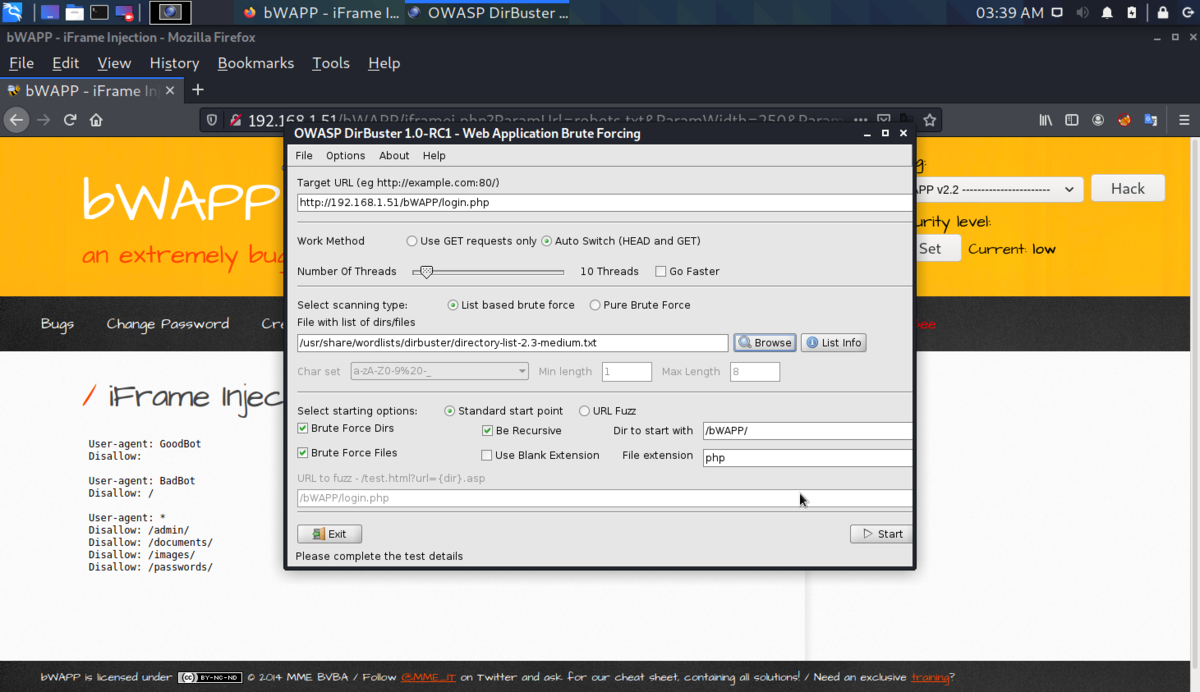Open DirBuster About menu
This screenshot has height=692, width=1200.
(394, 156)
